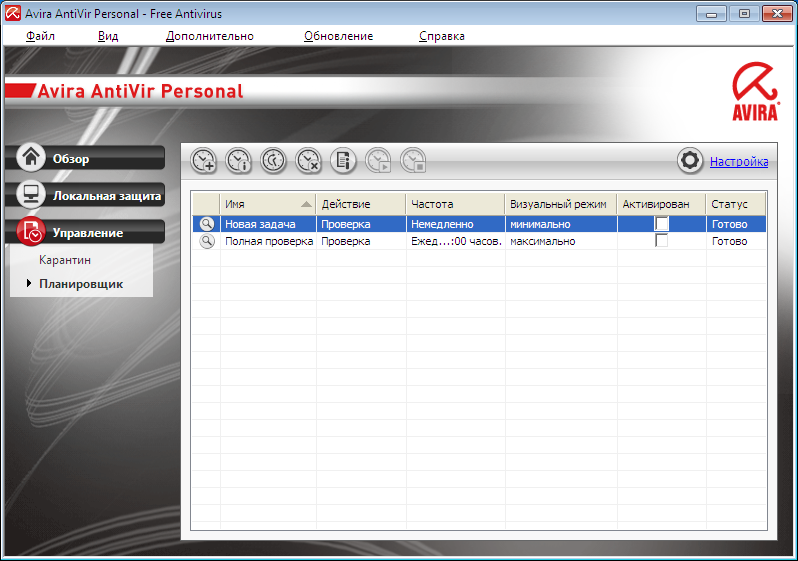Add a new scheduler job (clock plus icon)
This screenshot has width=798, height=561.
point(204,161)
